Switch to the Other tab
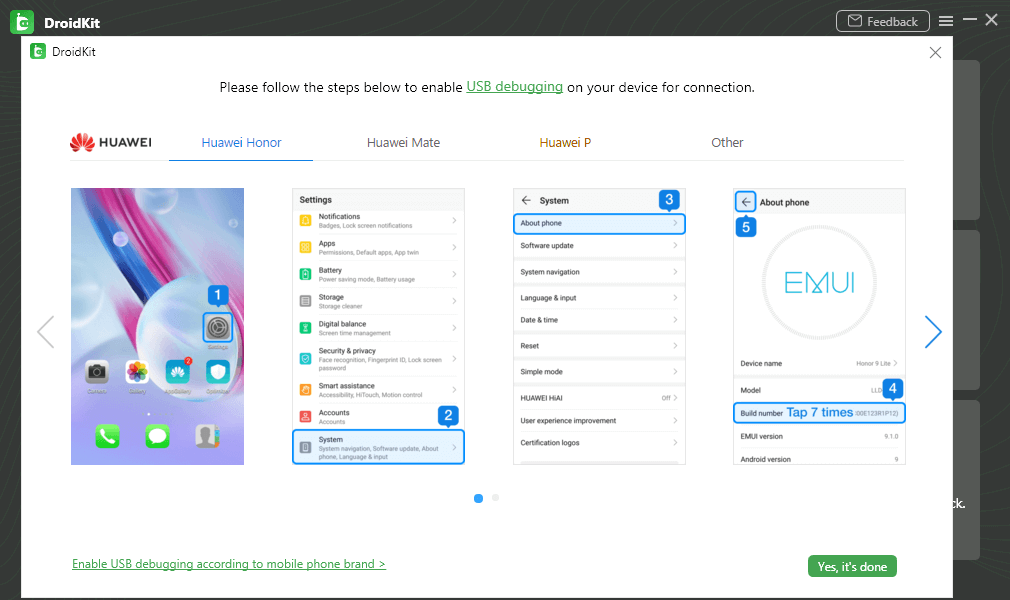This screenshot has width=1010, height=600. (x=727, y=142)
